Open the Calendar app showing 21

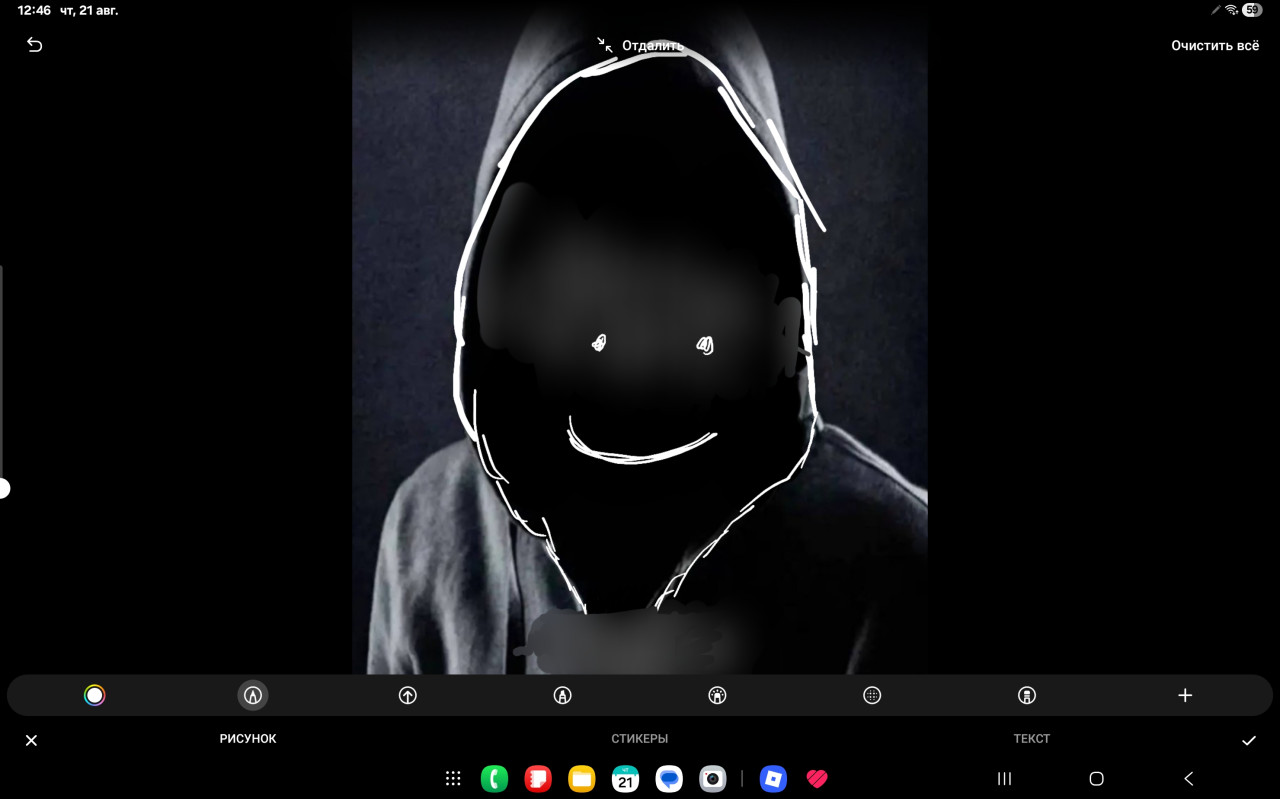[x=625, y=778]
